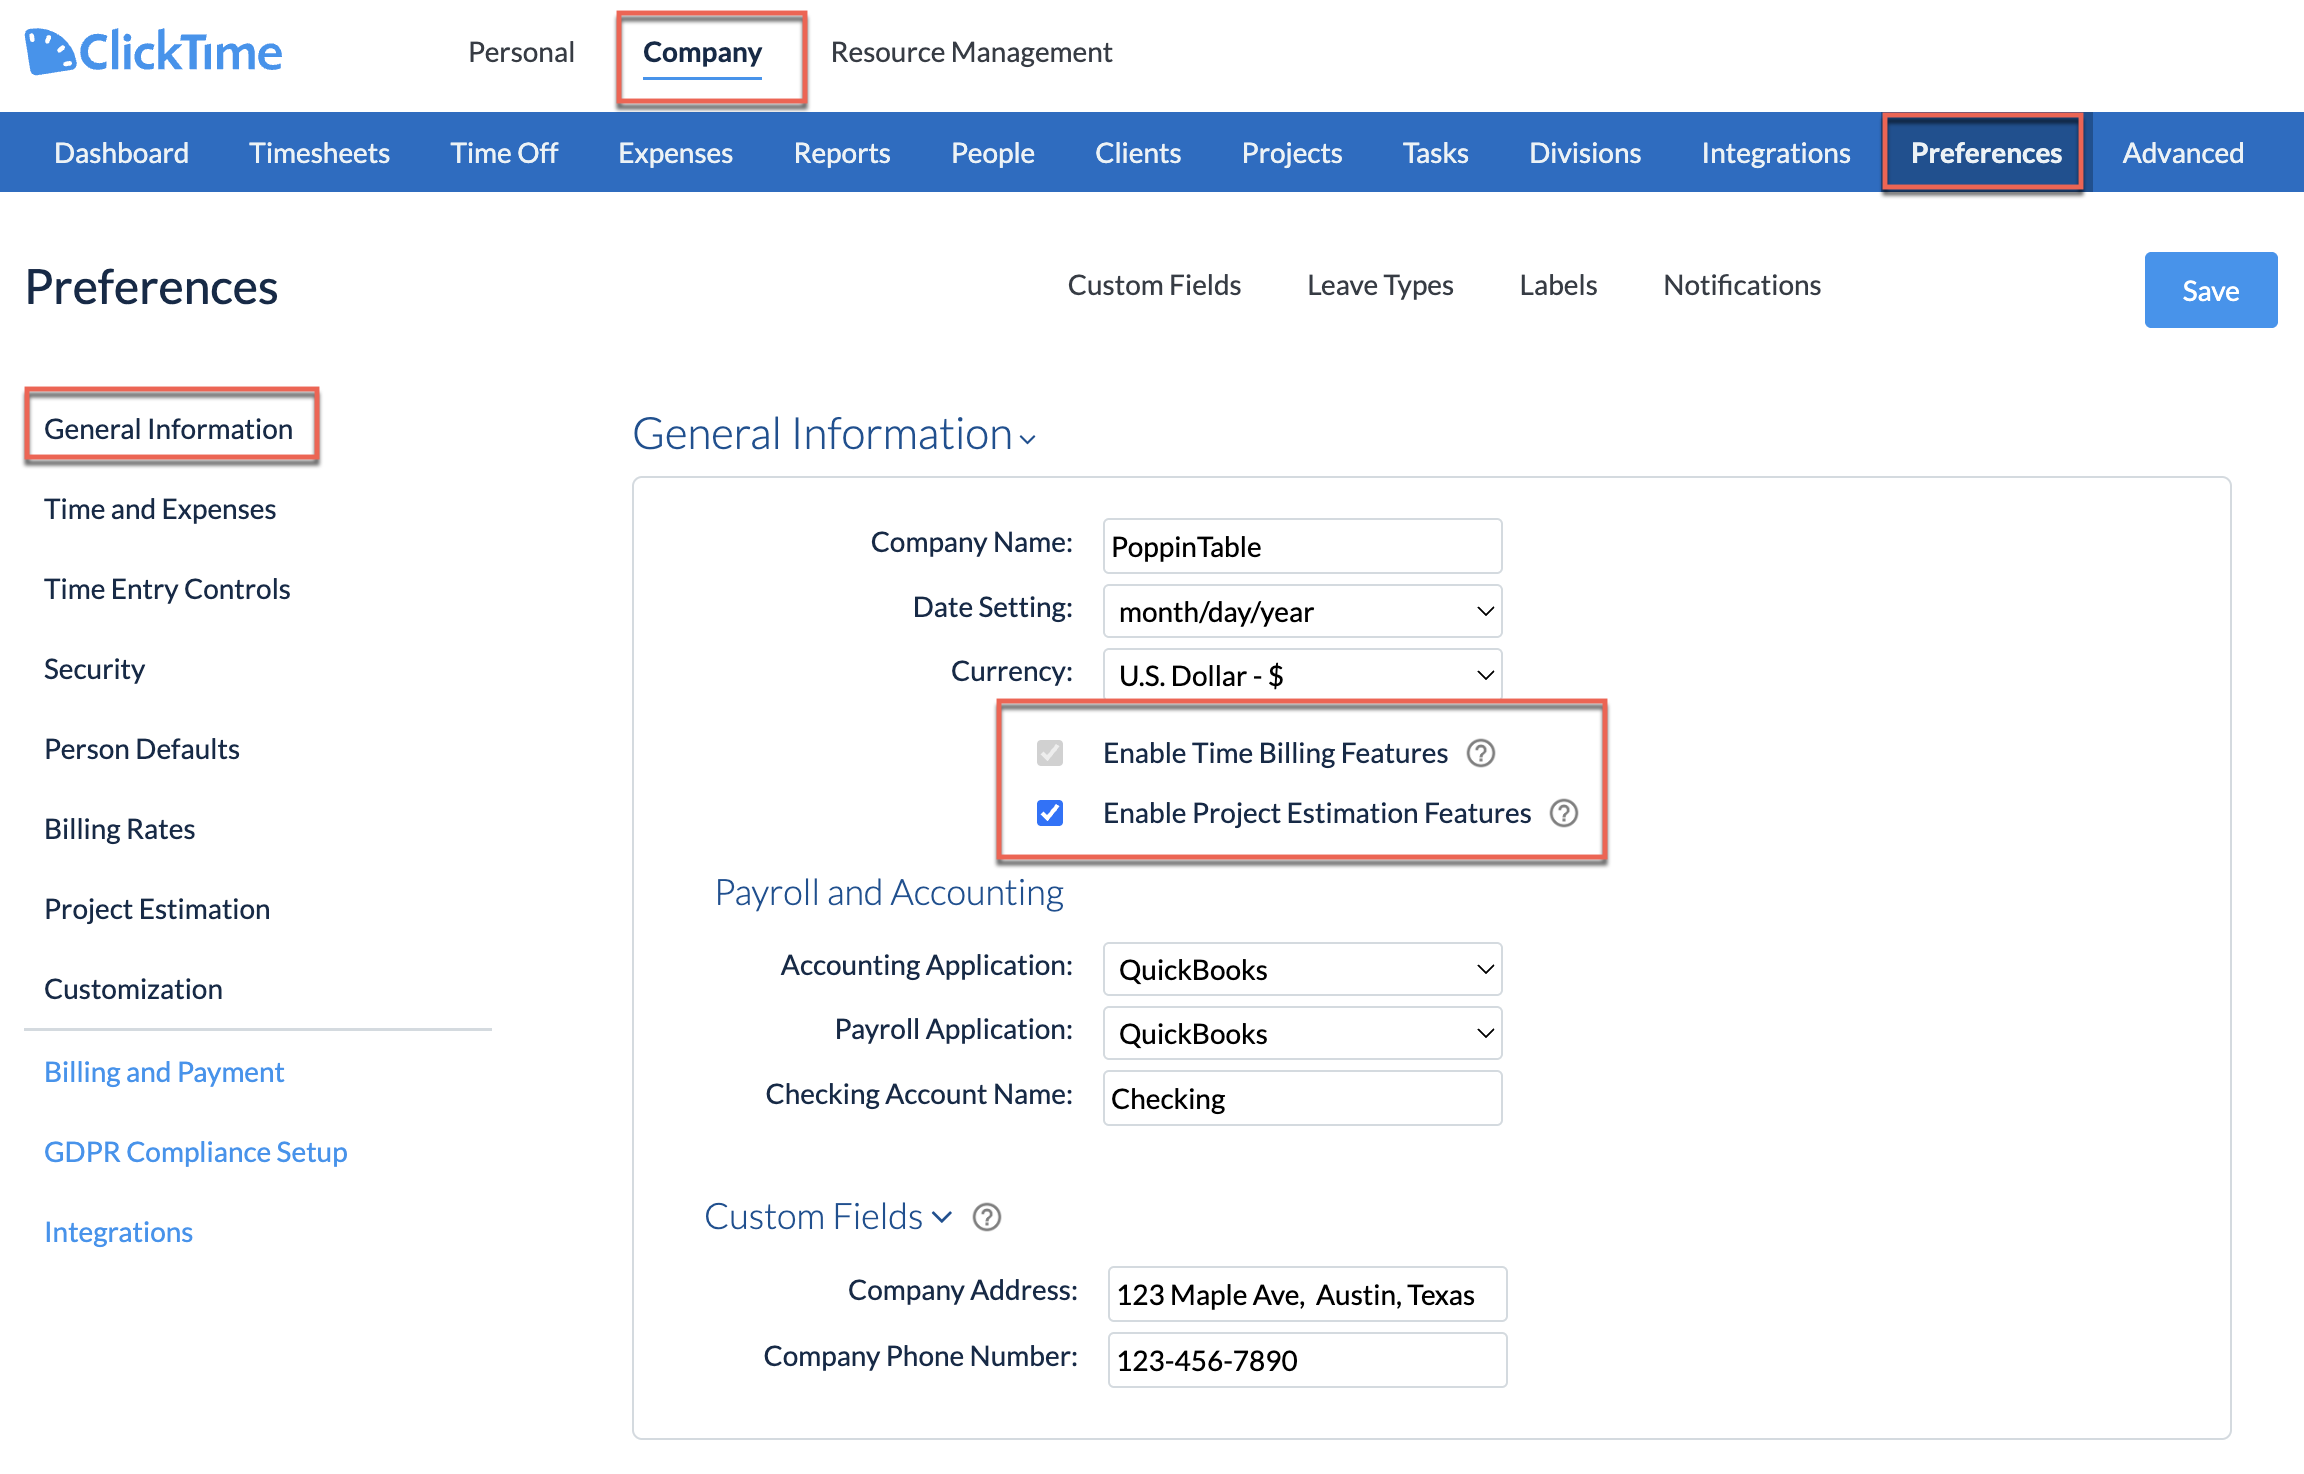The width and height of the screenshot is (2304, 1474).
Task: Open help icon for Project Estimation Features
Action: pos(1564,813)
